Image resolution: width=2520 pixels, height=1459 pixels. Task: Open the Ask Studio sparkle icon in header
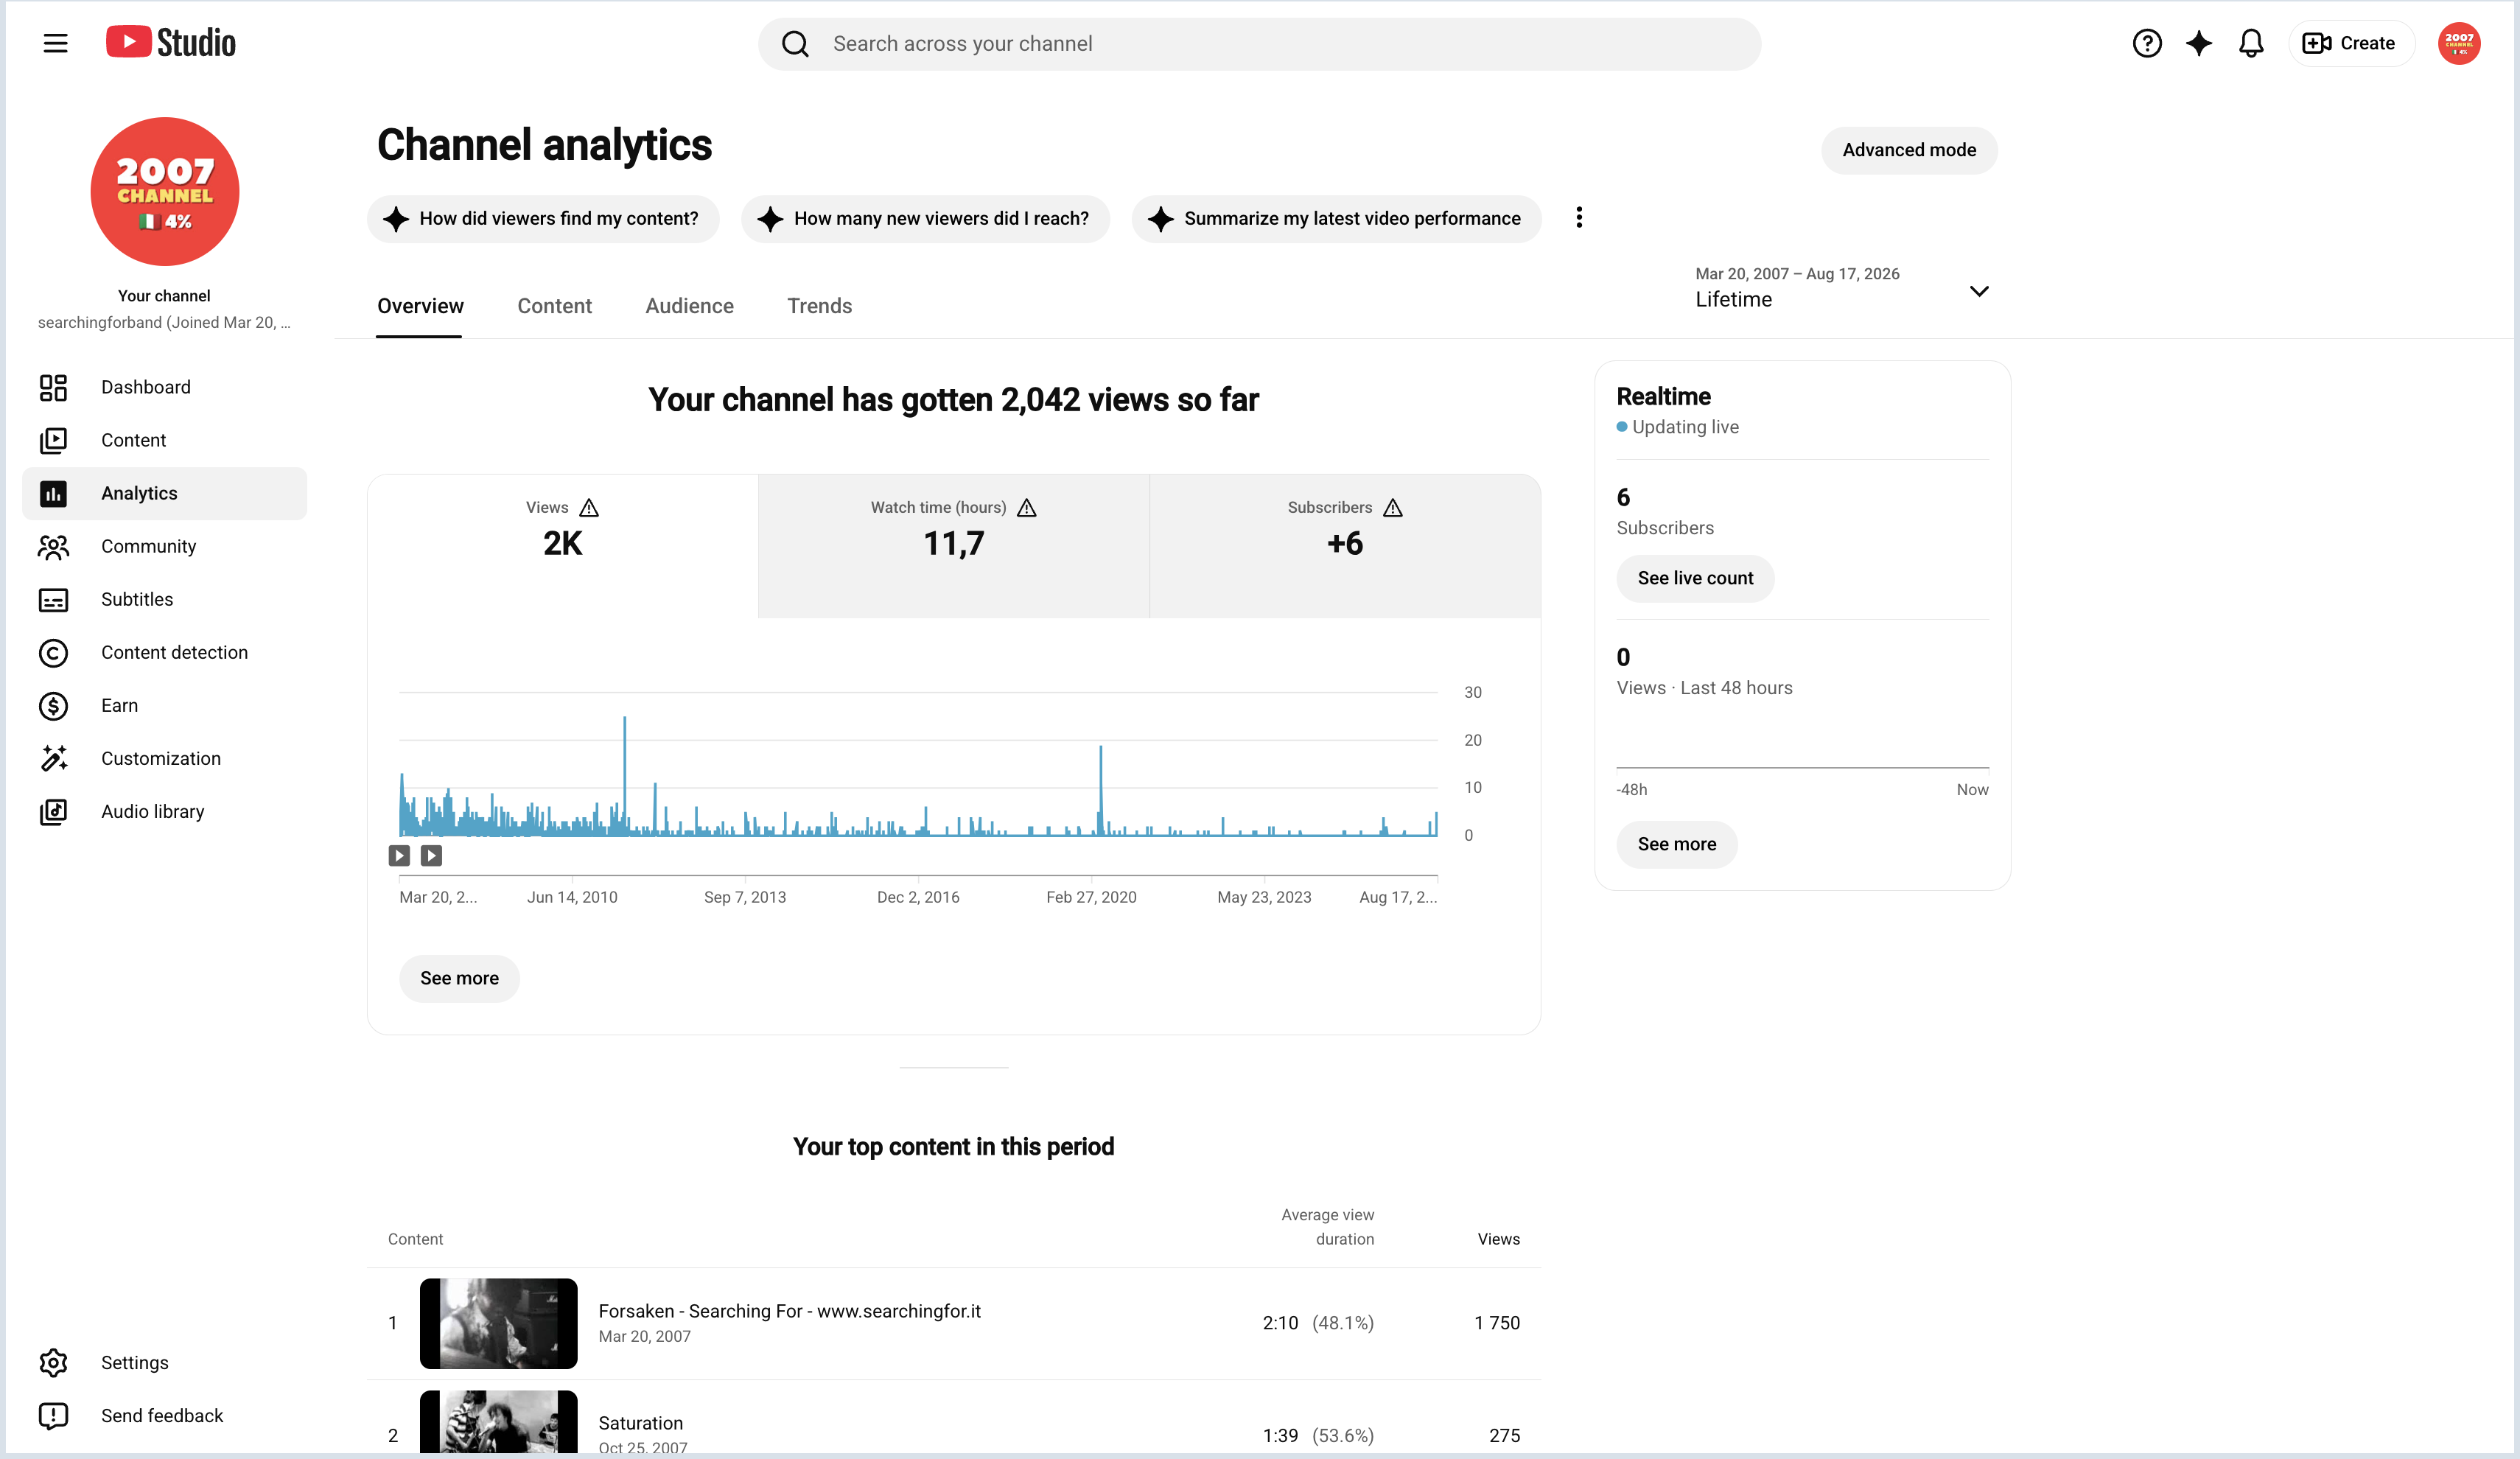(2198, 43)
